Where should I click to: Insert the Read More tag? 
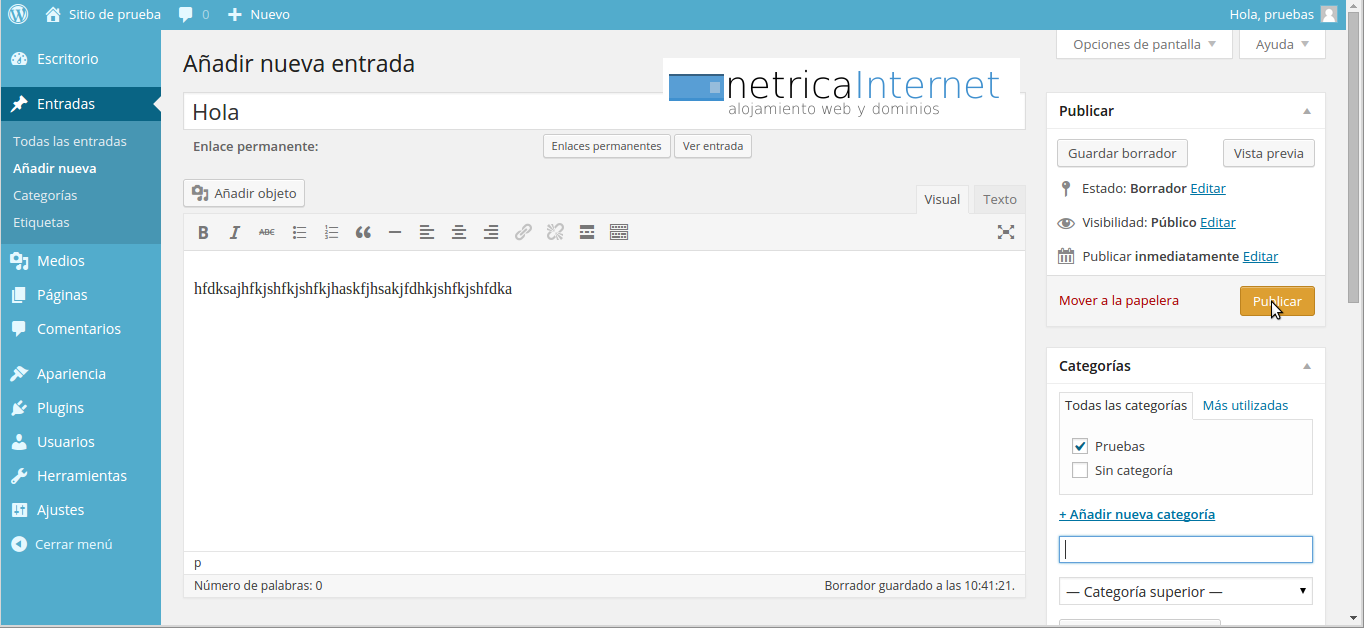[x=587, y=232]
